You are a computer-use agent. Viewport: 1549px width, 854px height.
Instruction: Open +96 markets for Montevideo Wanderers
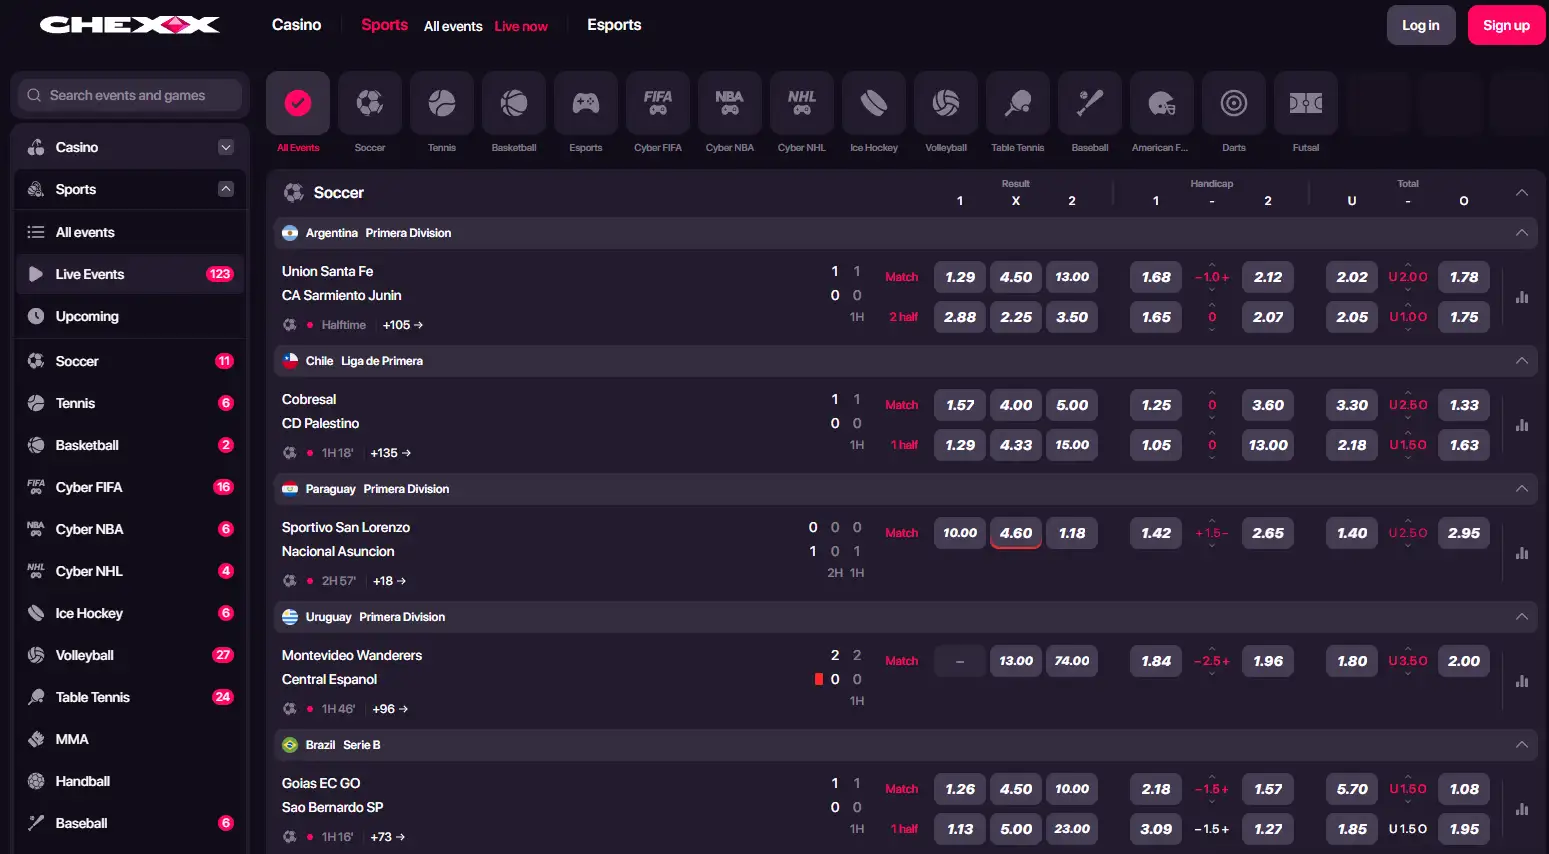tap(390, 709)
